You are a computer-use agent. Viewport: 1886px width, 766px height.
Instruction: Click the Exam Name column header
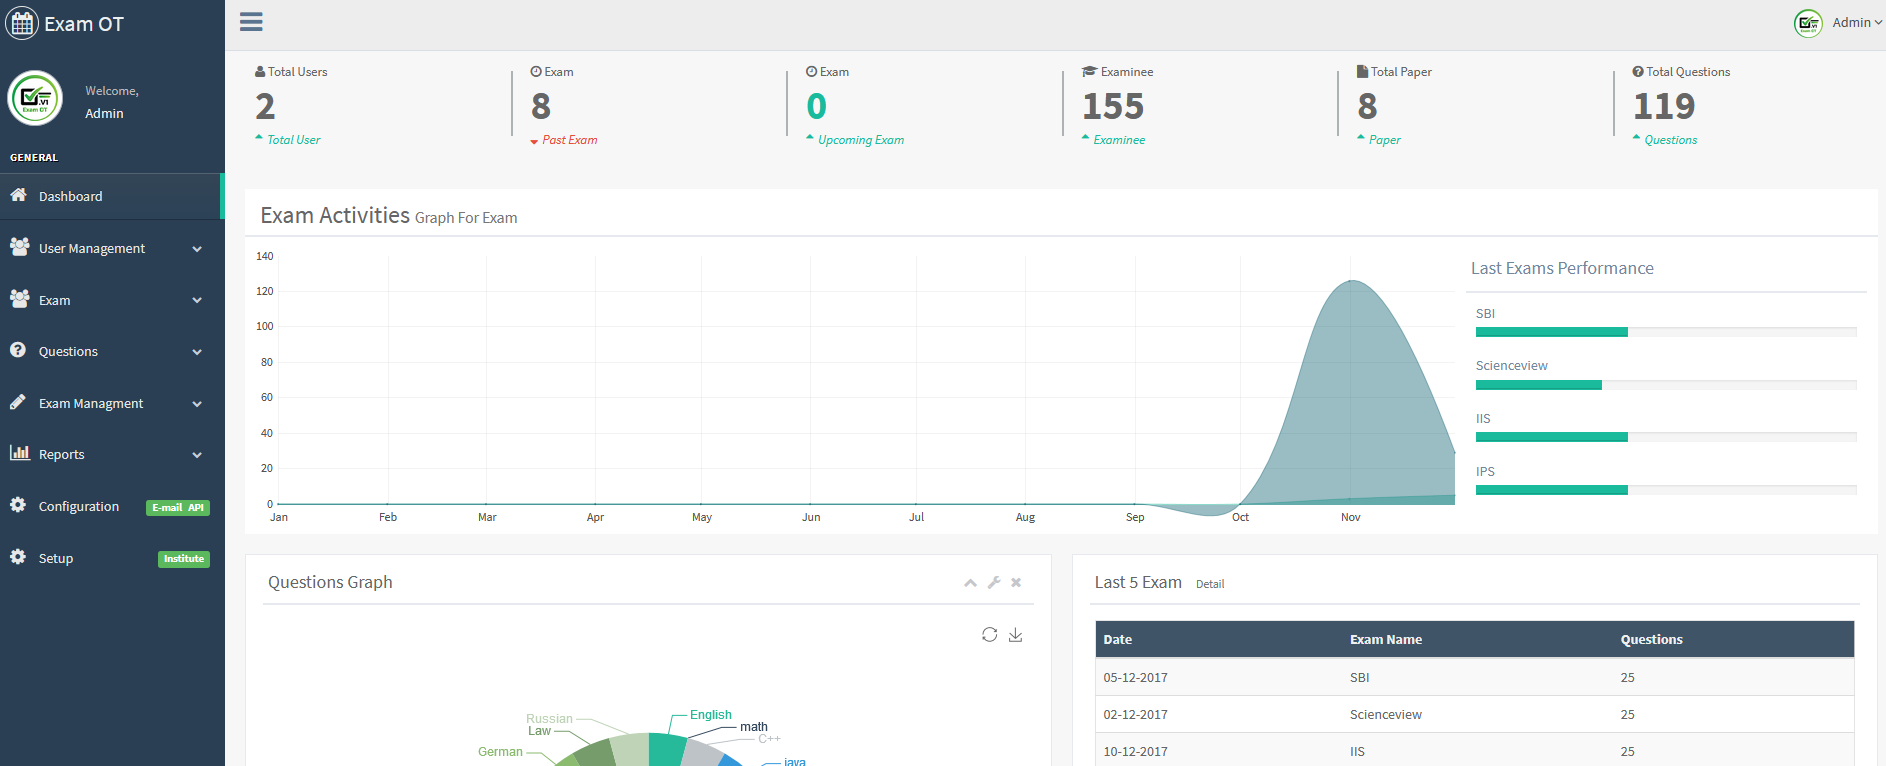(1386, 640)
